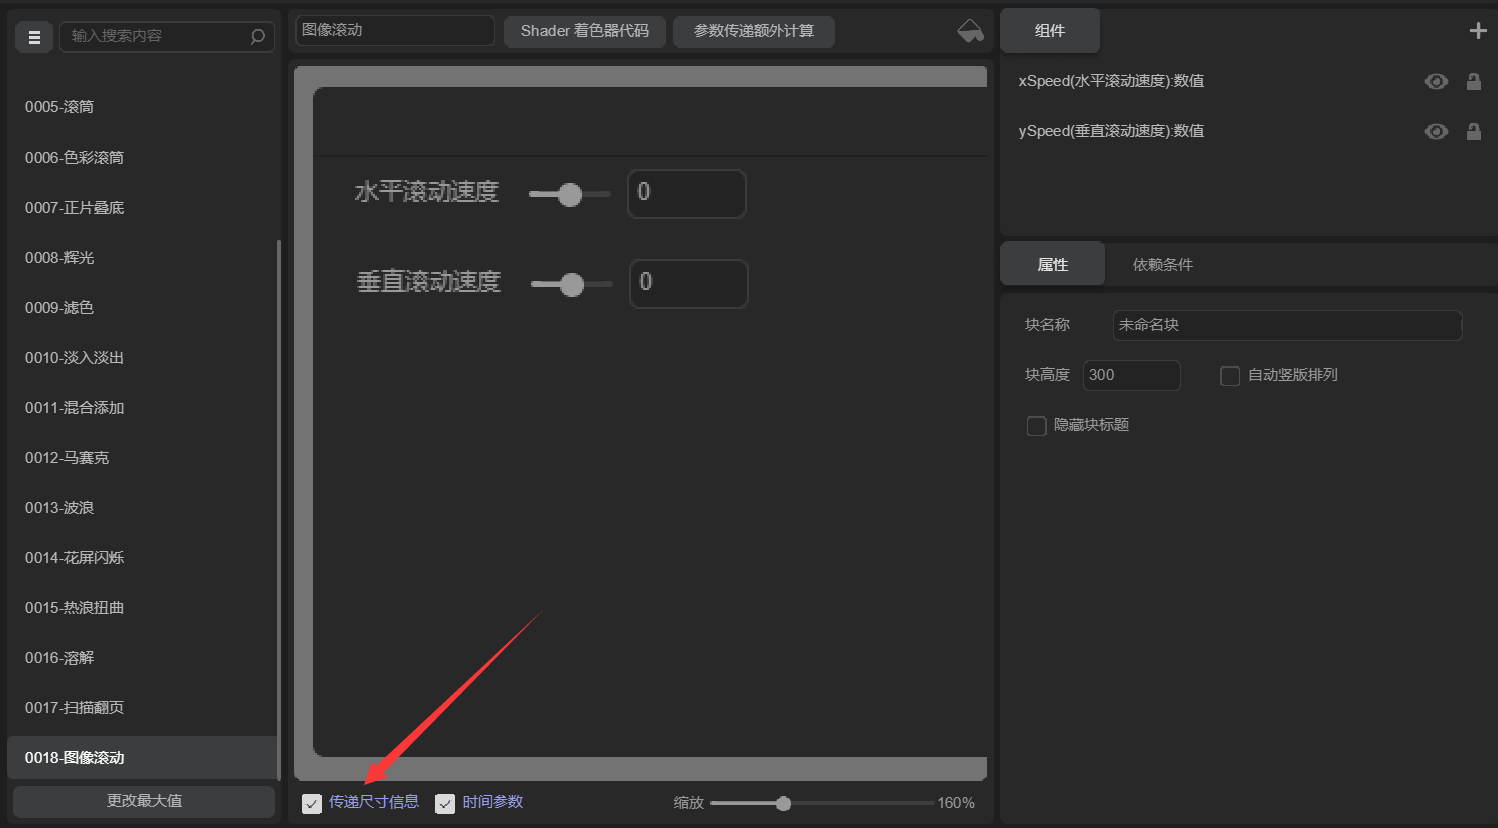Open the hamburger menu beside search

point(34,37)
